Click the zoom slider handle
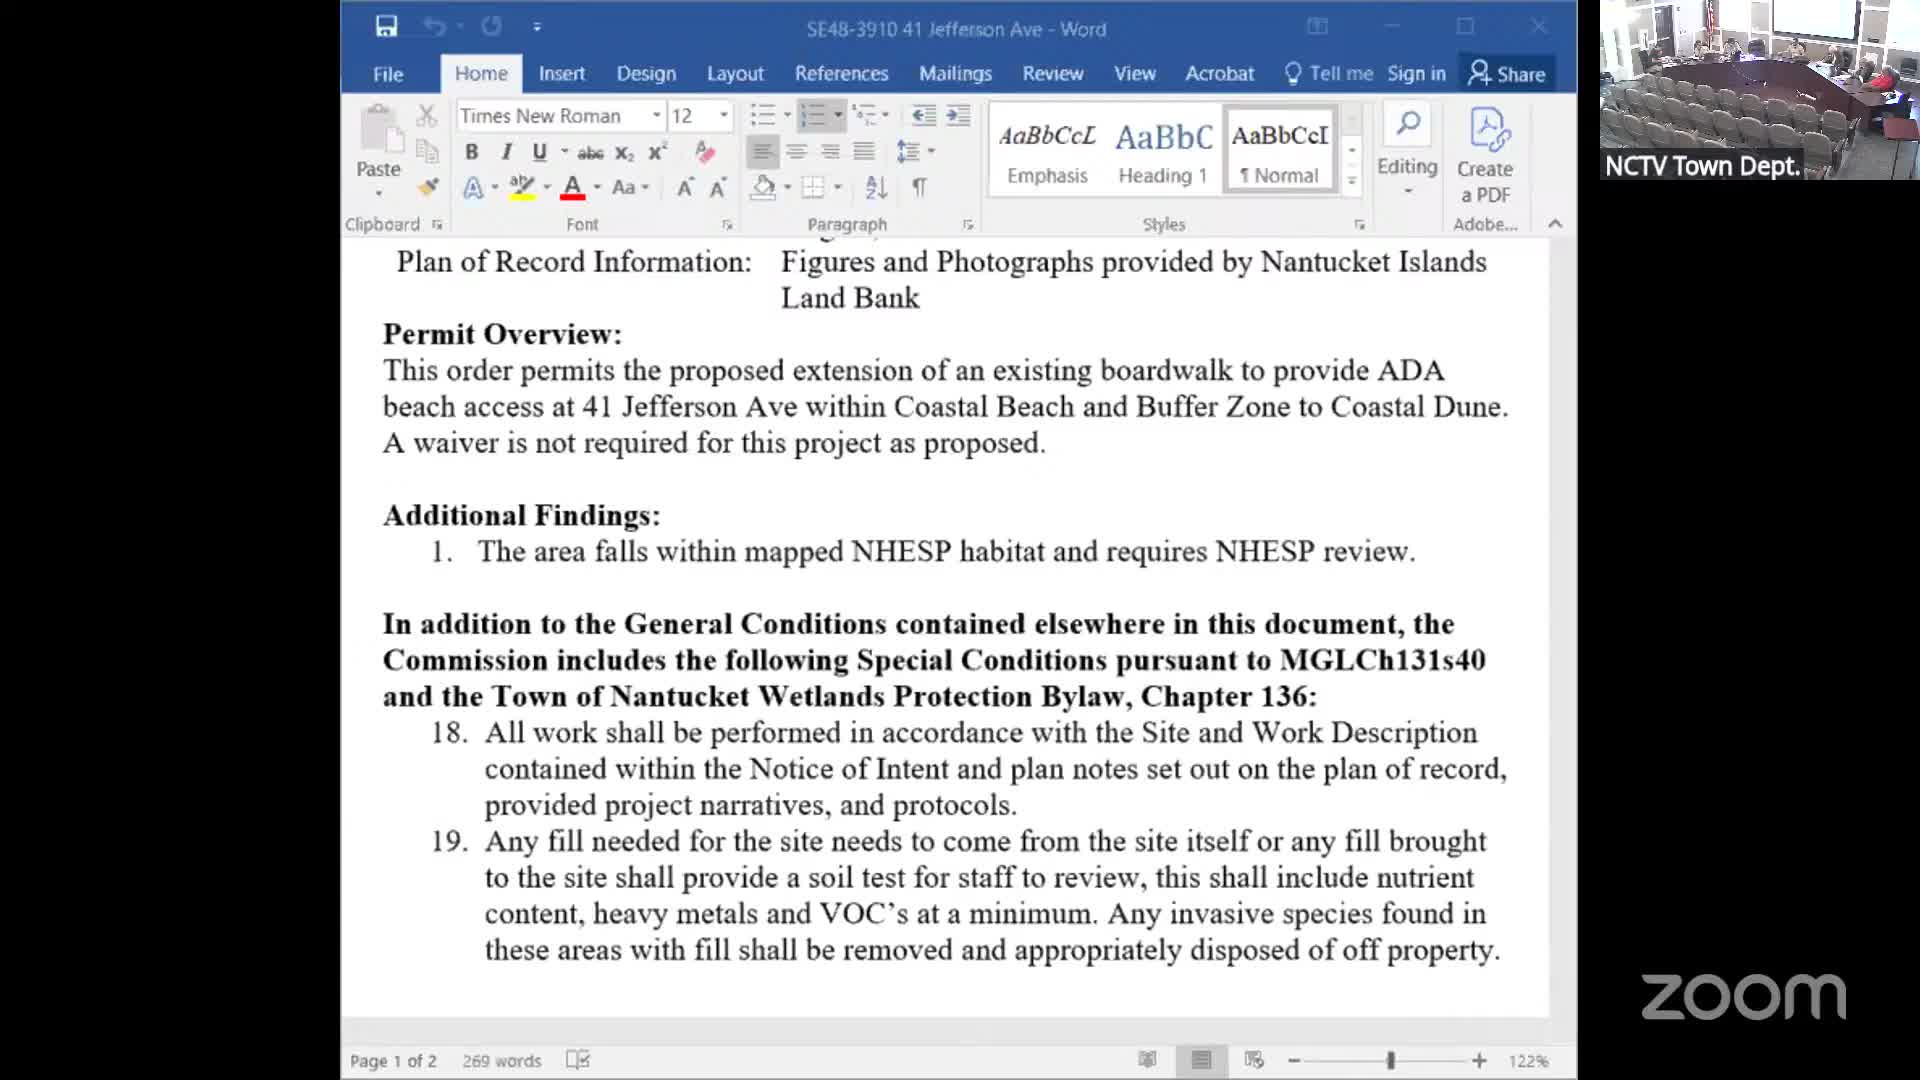1920x1080 pixels. coord(1390,1061)
